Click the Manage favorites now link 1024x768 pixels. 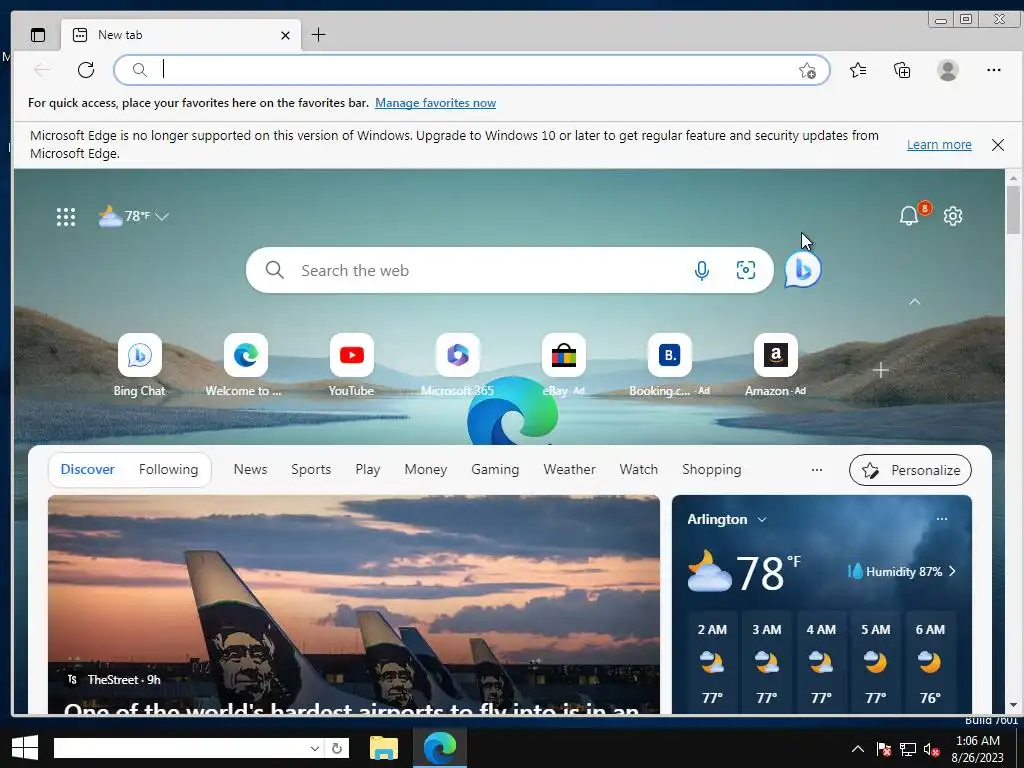pyautogui.click(x=436, y=103)
